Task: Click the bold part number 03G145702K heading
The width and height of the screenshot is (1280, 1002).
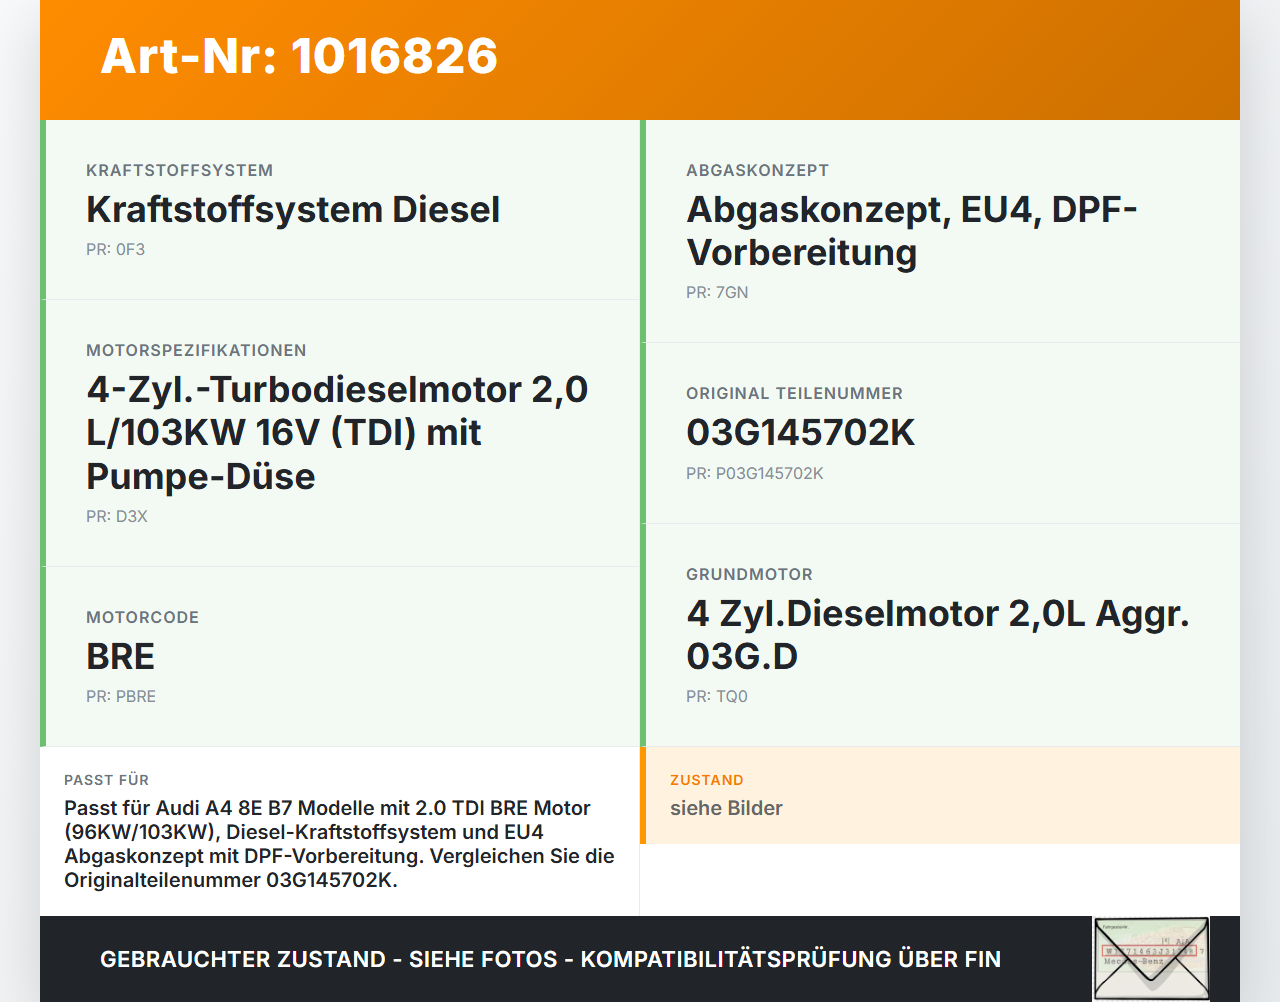Action: [801, 433]
